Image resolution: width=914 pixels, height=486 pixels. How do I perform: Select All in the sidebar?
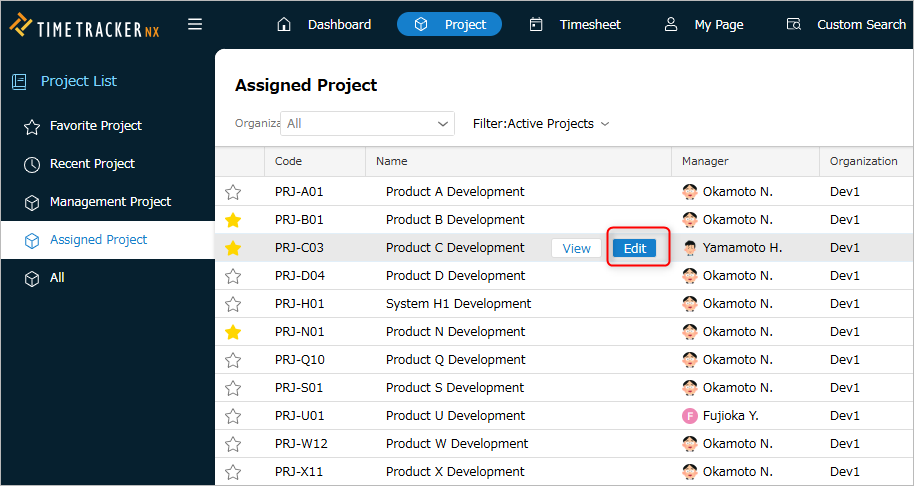tap(108, 278)
